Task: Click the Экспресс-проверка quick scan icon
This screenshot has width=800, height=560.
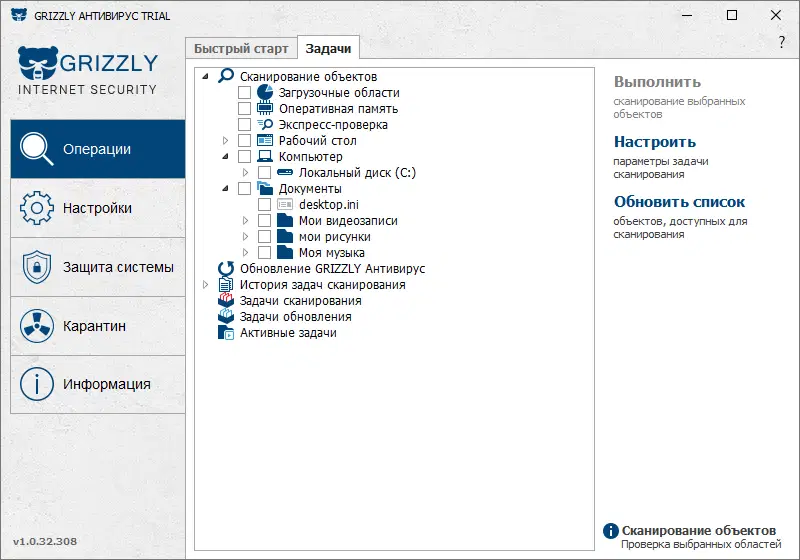Action: pos(265,124)
